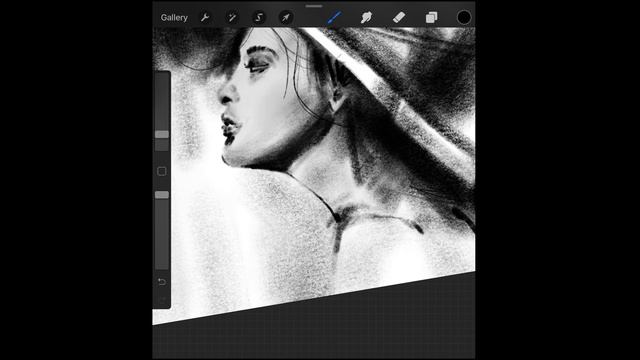The height and width of the screenshot is (360, 640).
Task: Select the Eraser tool
Action: pyautogui.click(x=399, y=18)
